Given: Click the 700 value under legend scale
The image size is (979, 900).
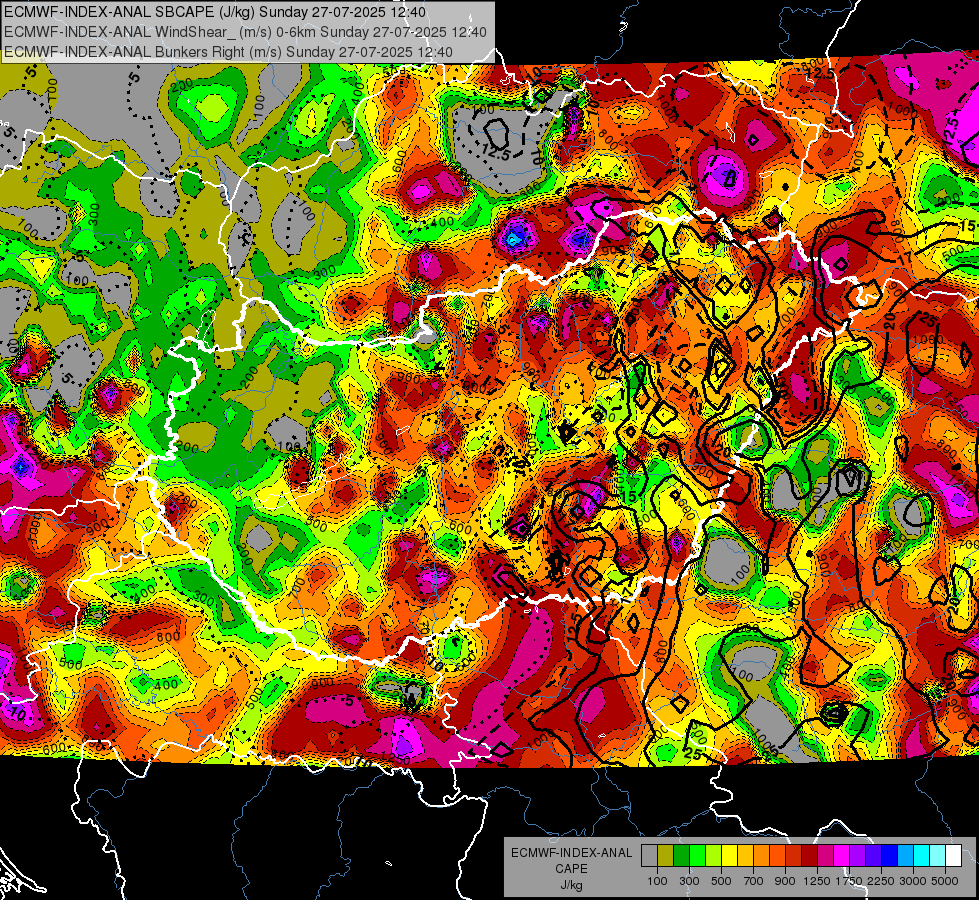Looking at the screenshot, I should pos(754,881).
